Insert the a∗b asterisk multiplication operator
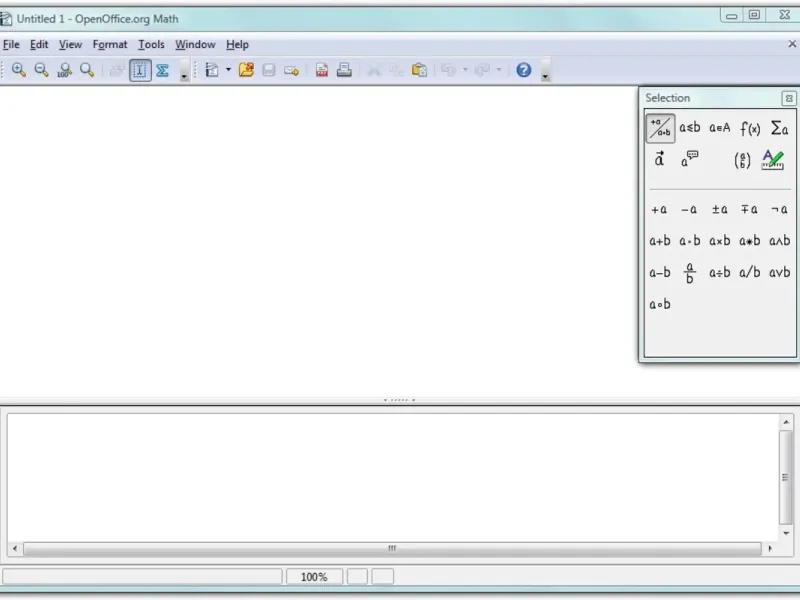The height and width of the screenshot is (600, 800). point(749,241)
